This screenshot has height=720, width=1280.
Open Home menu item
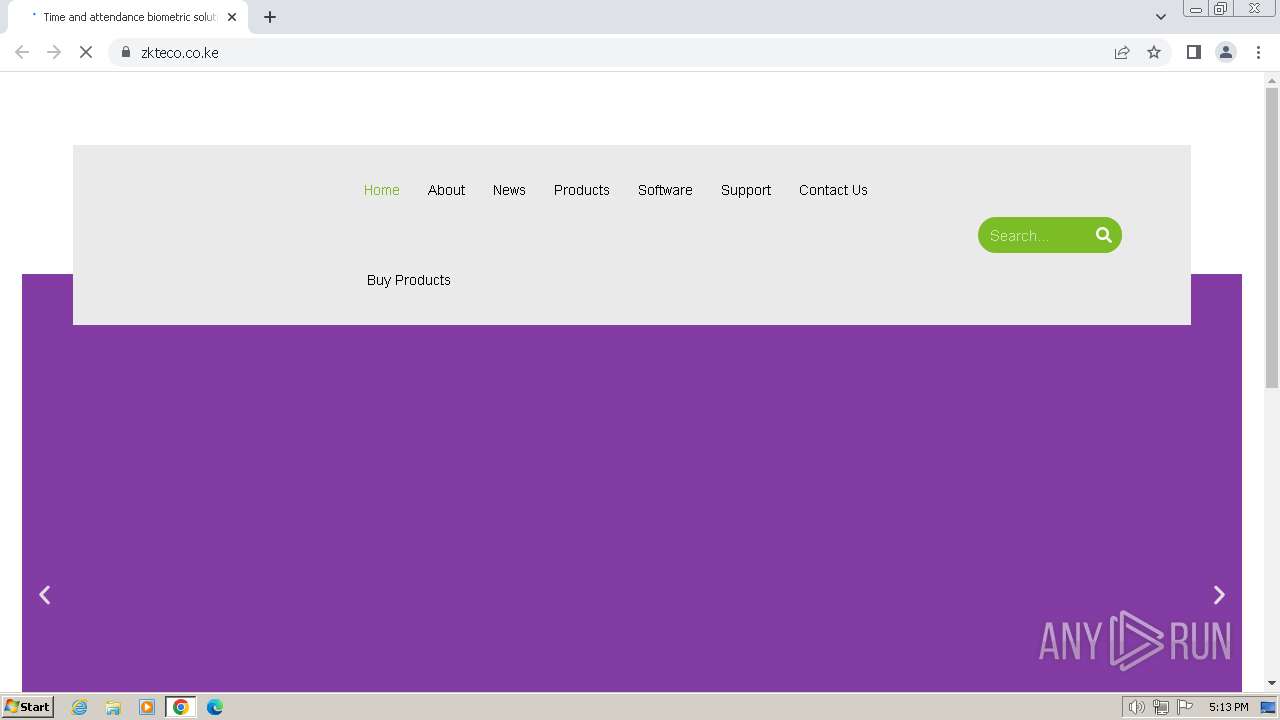click(382, 190)
